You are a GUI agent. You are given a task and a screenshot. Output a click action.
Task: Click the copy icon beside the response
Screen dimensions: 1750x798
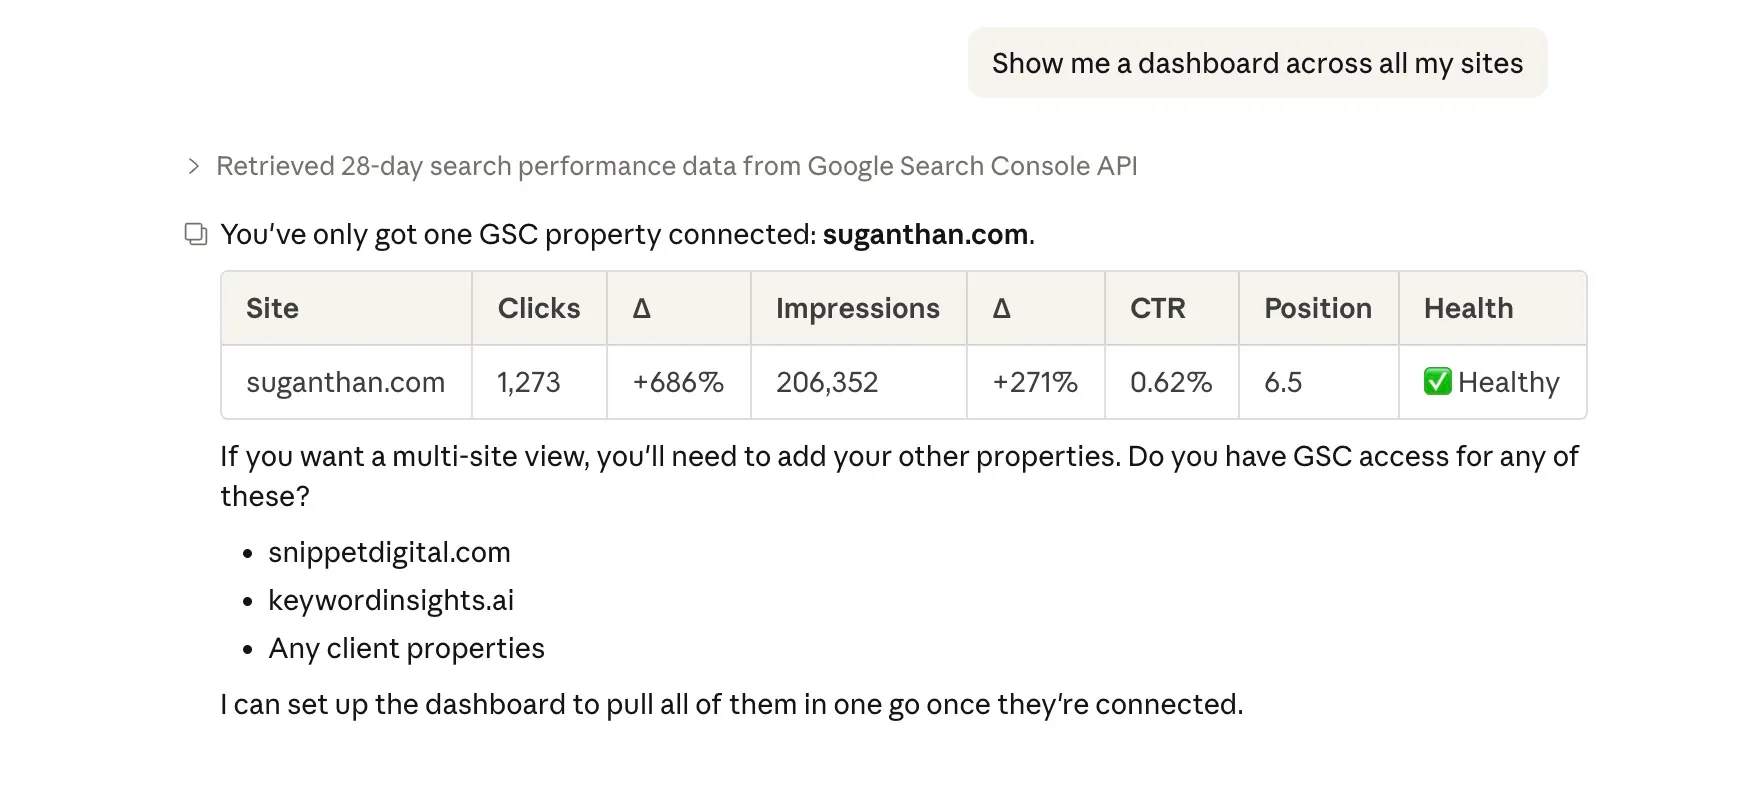196,234
